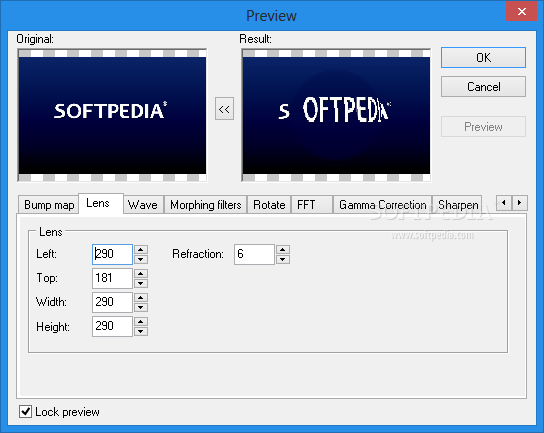Click into the Width value field
The height and width of the screenshot is (433, 544).
(x=112, y=302)
